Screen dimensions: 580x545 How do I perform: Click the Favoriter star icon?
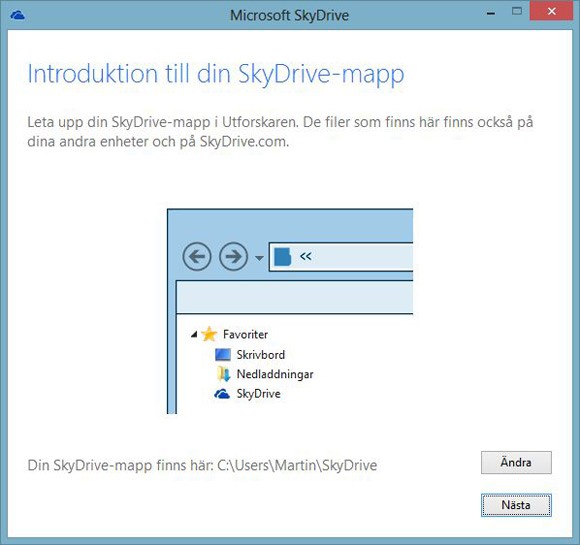point(209,334)
